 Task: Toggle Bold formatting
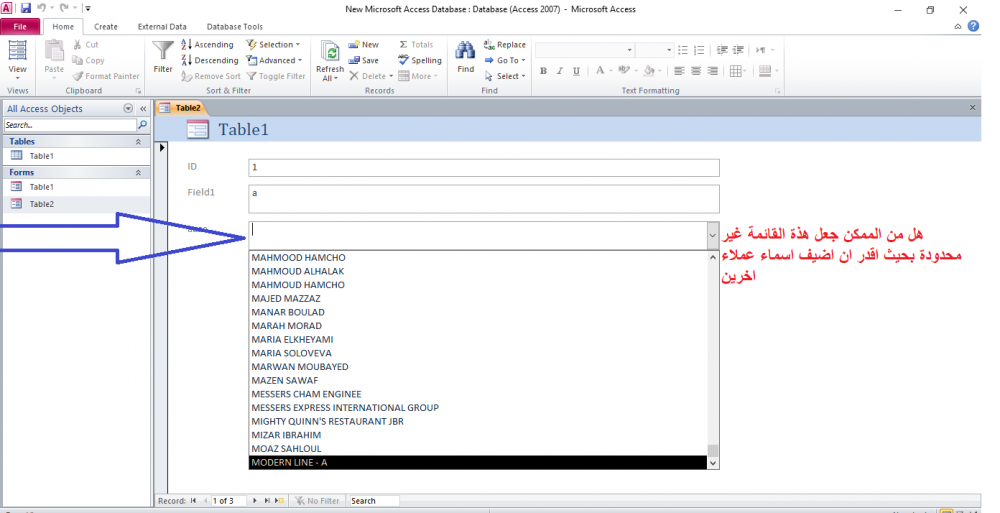pos(543,71)
